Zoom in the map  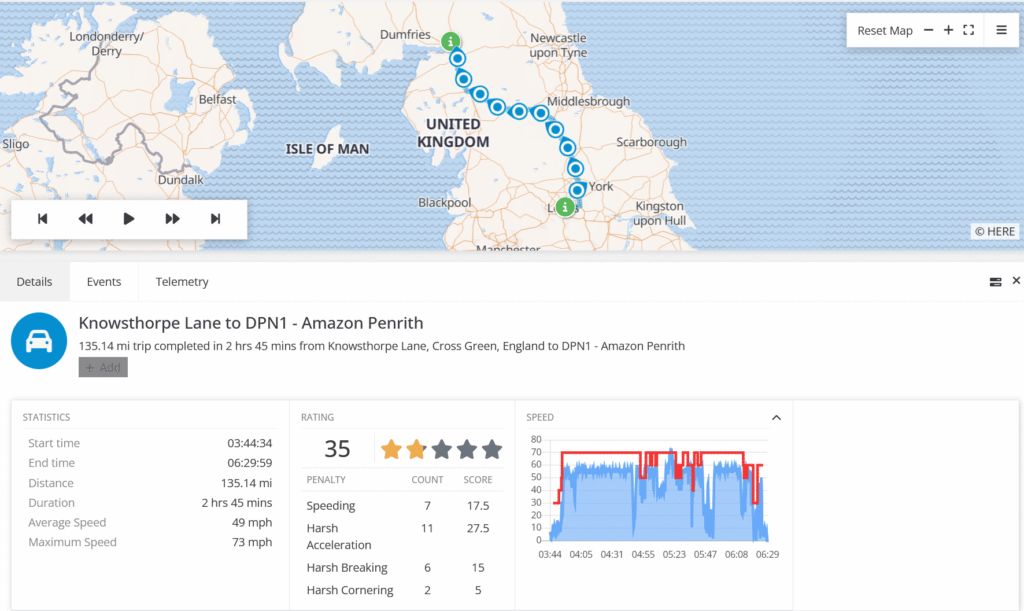point(948,30)
